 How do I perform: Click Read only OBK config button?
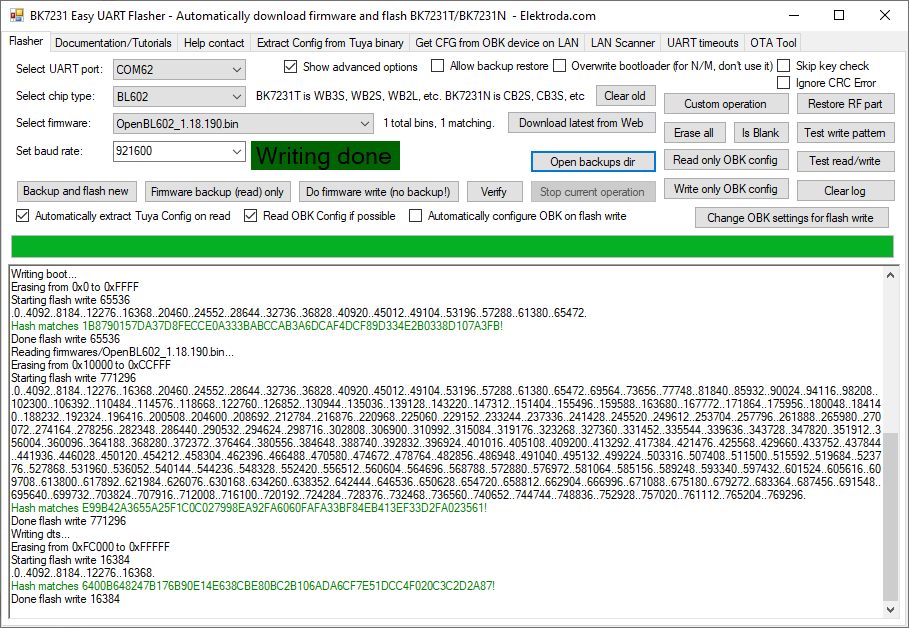pyautogui.click(x=726, y=160)
